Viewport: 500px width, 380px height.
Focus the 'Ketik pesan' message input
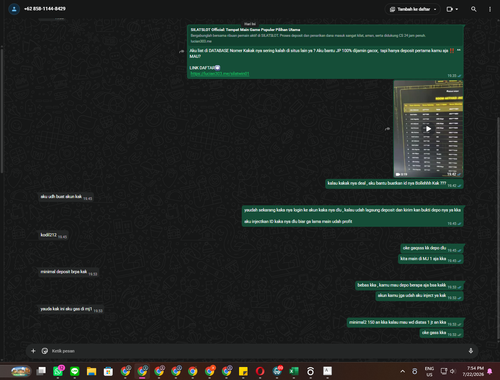257,351
